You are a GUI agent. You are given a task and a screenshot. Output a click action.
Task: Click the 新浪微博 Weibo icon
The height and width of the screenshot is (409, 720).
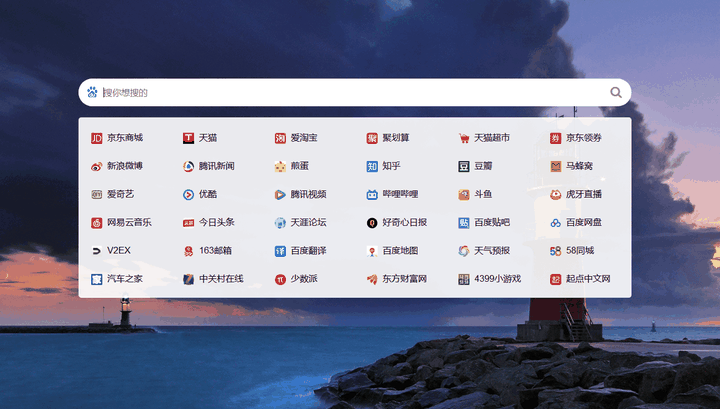[x=96, y=166]
